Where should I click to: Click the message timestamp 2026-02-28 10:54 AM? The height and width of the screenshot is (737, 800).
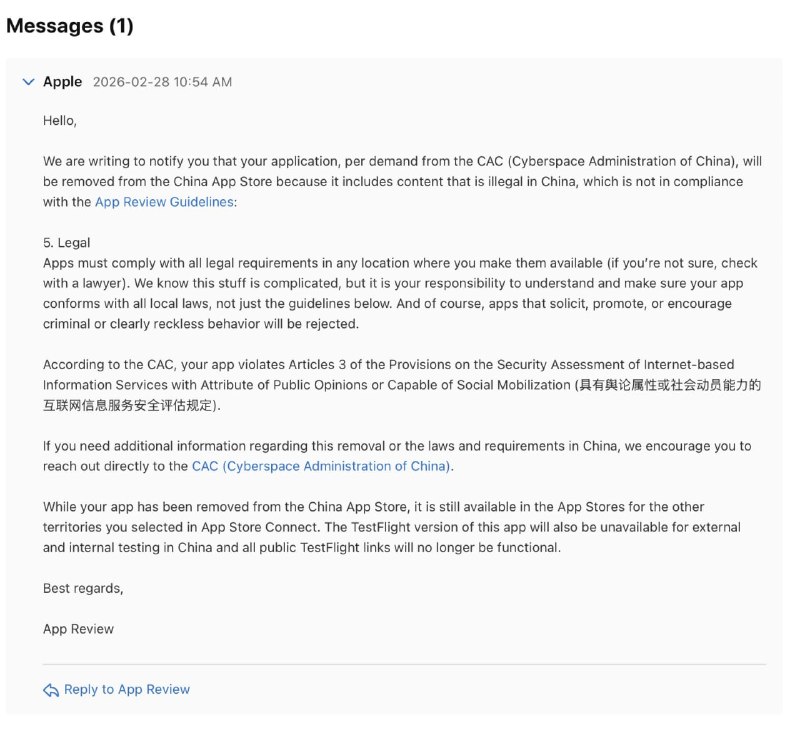(160, 82)
